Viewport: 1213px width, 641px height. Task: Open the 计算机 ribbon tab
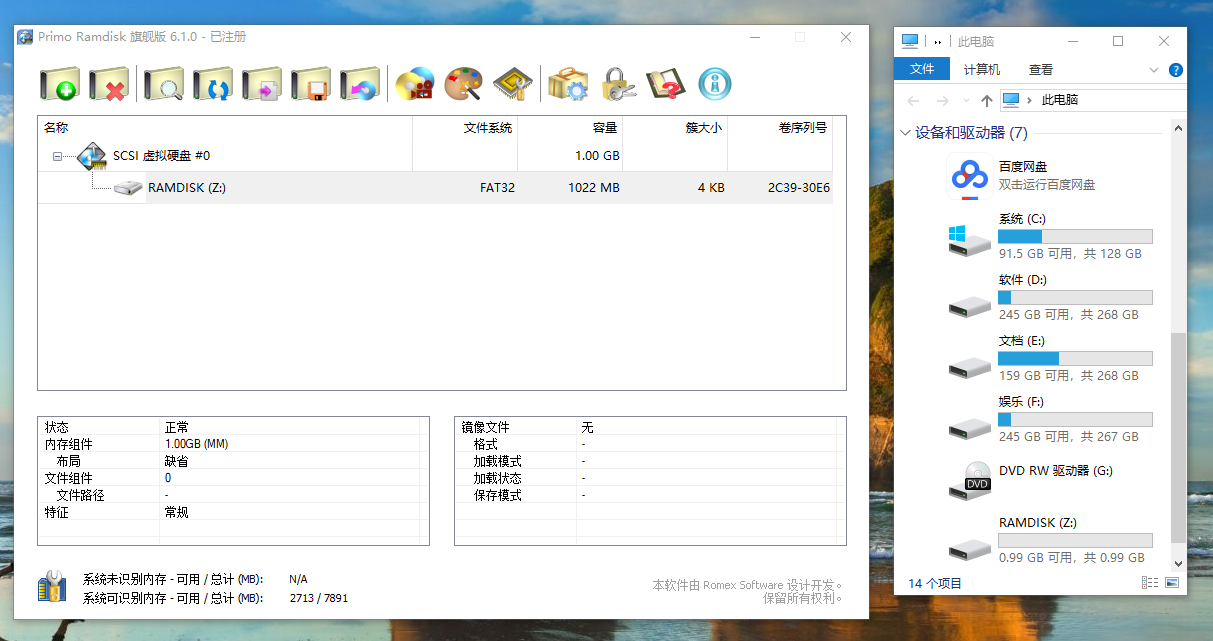pos(981,69)
